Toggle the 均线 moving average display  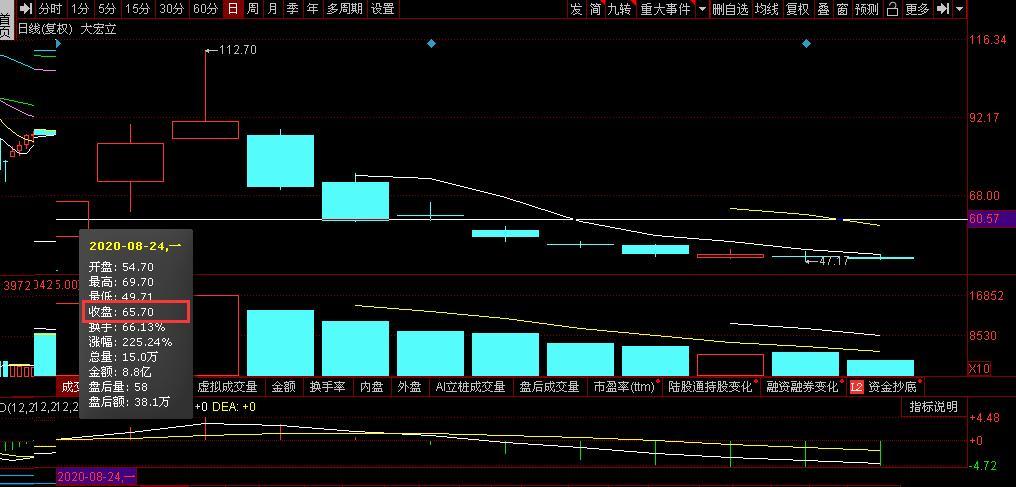767,9
